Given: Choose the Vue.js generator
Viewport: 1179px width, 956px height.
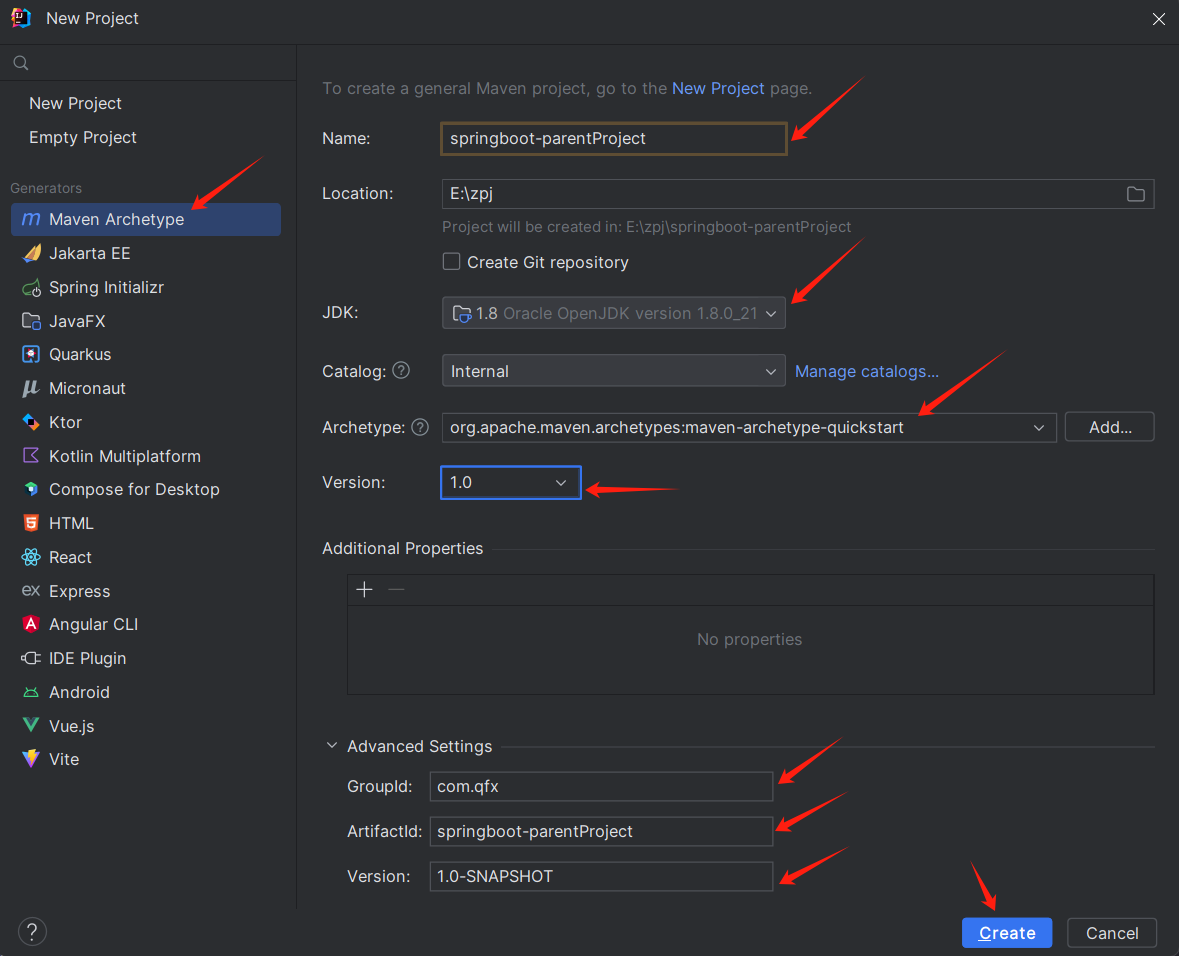Looking at the screenshot, I should [x=146, y=725].
